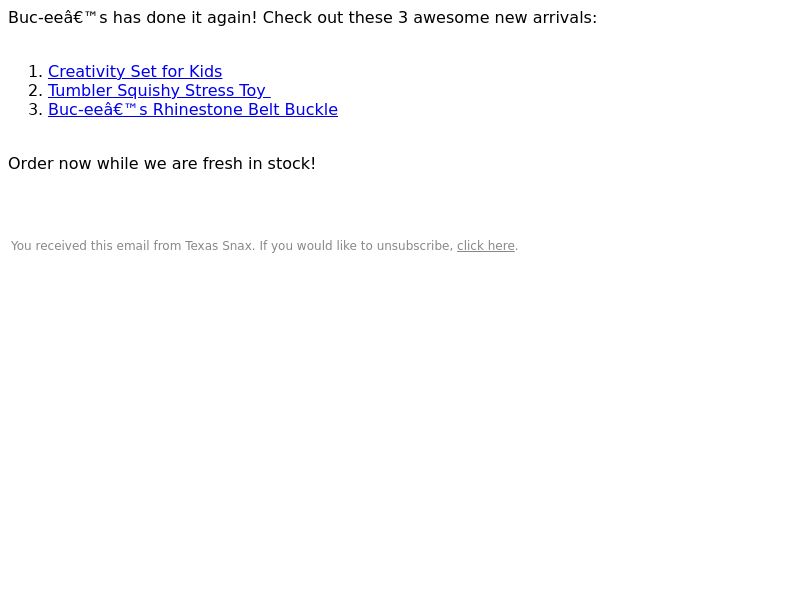Viewport: 800px width, 600px height.
Task: Click "If you would like to" footer phrase
Action: click(x=316, y=246)
